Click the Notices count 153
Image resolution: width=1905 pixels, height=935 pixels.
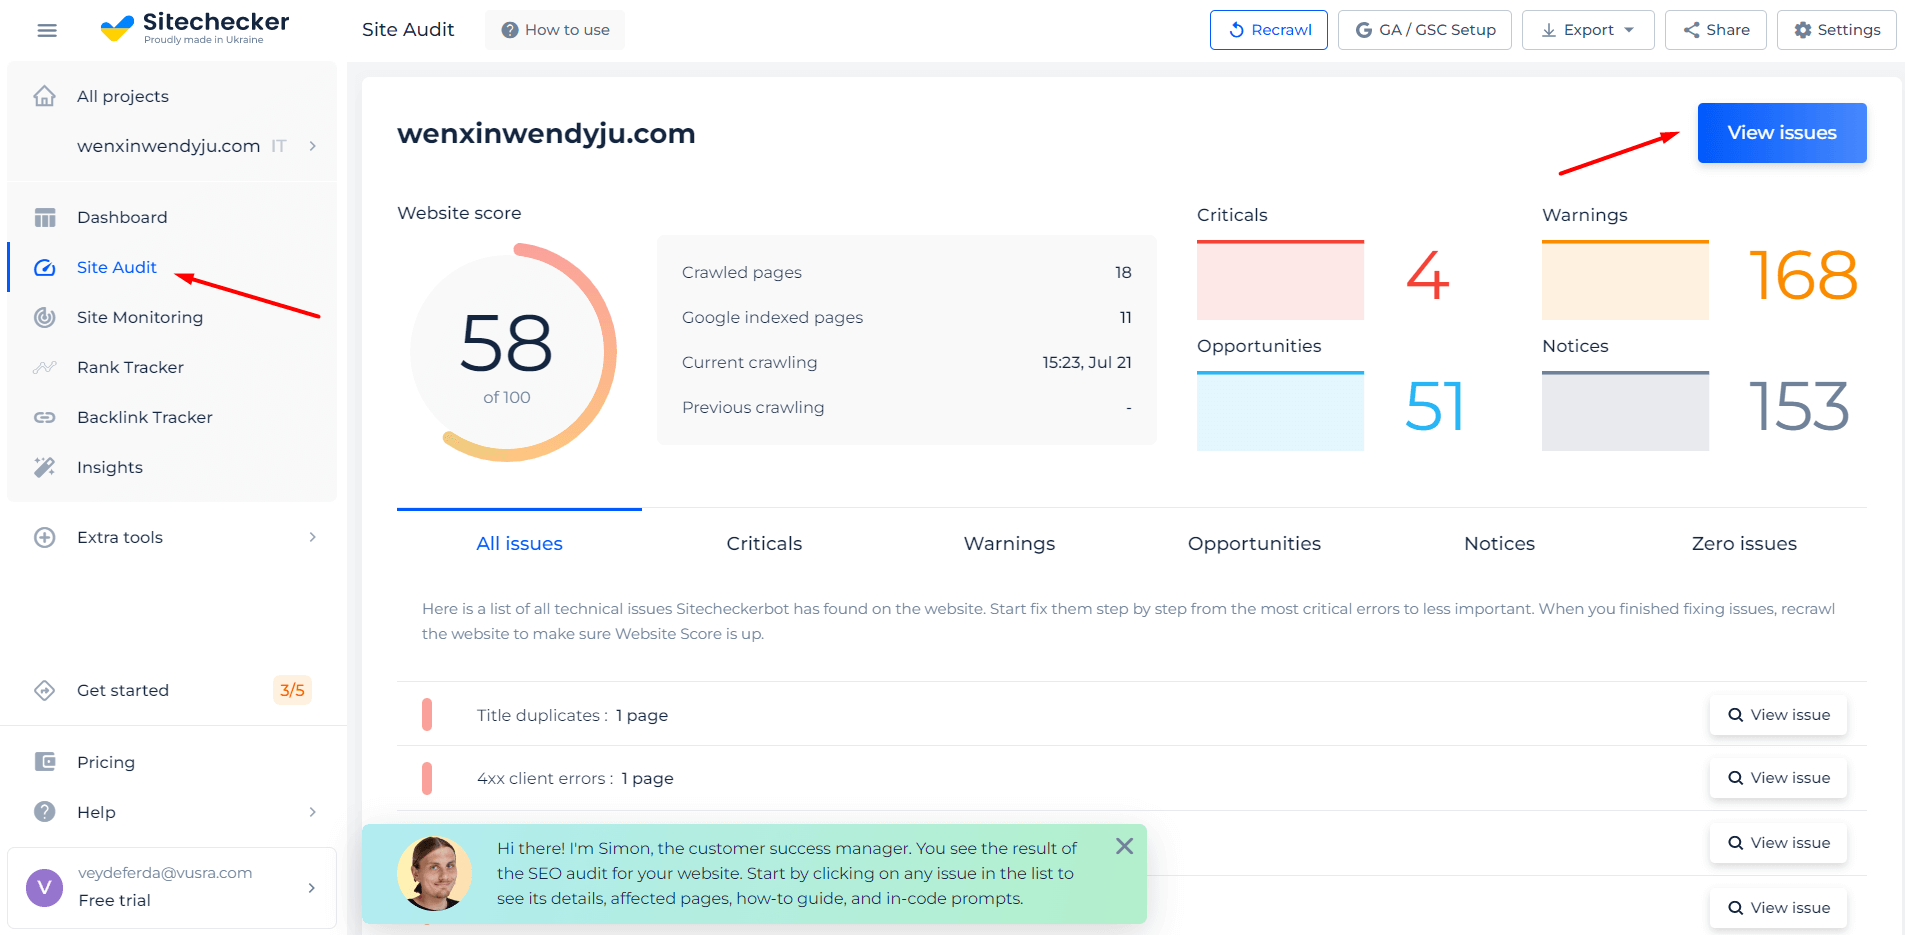tap(1799, 407)
